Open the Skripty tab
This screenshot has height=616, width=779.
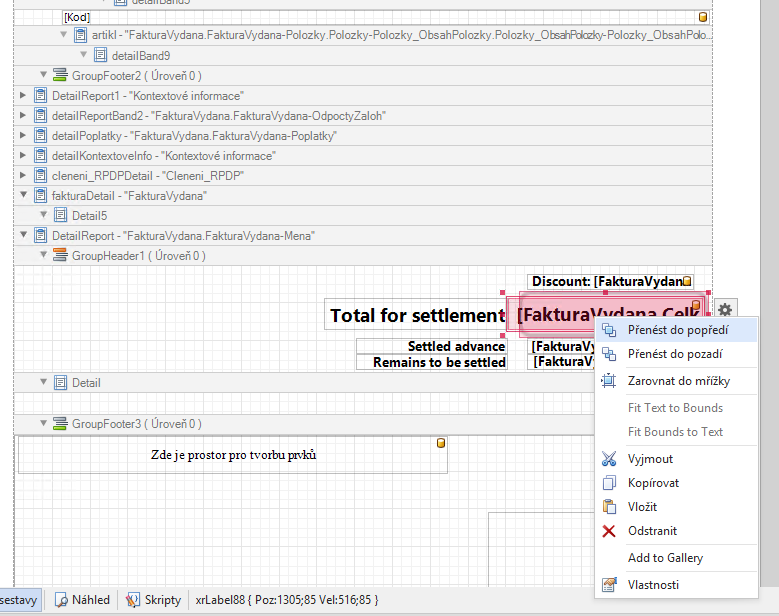[x=154, y=600]
